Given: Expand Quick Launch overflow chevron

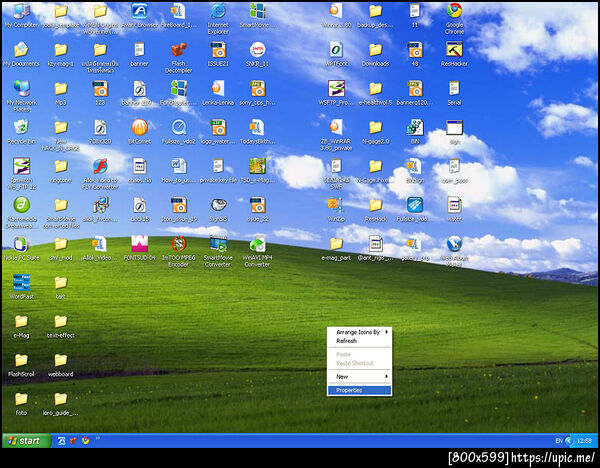Looking at the screenshot, I should [x=98, y=438].
